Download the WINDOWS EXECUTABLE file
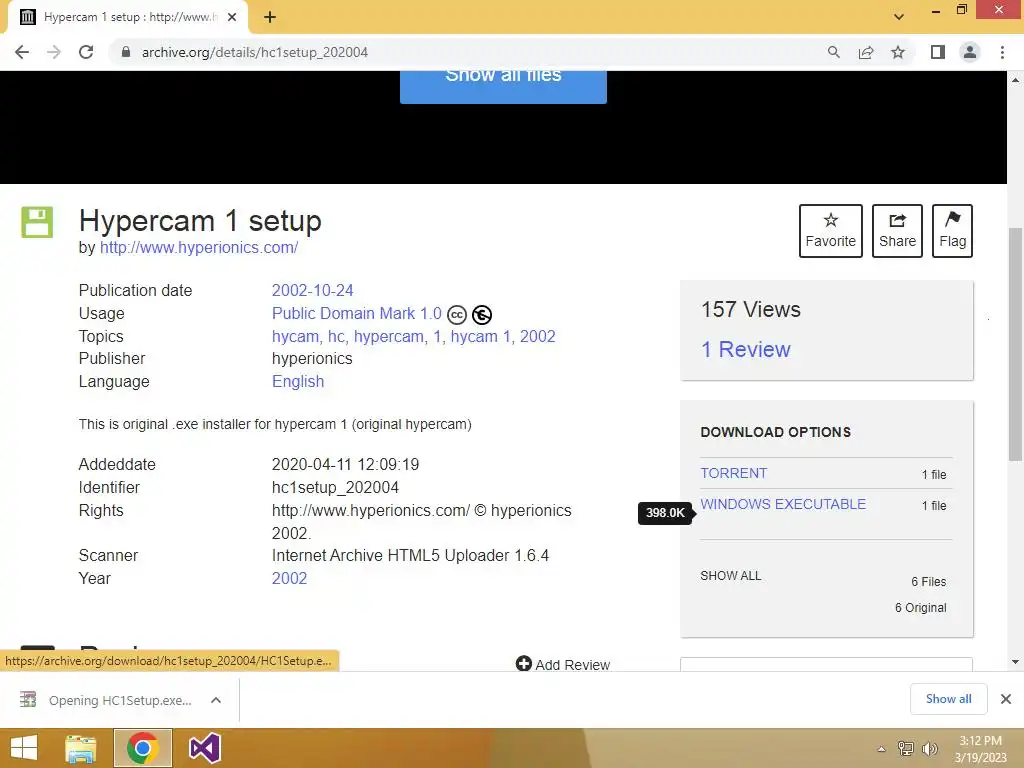The width and height of the screenshot is (1024, 768). (783, 504)
